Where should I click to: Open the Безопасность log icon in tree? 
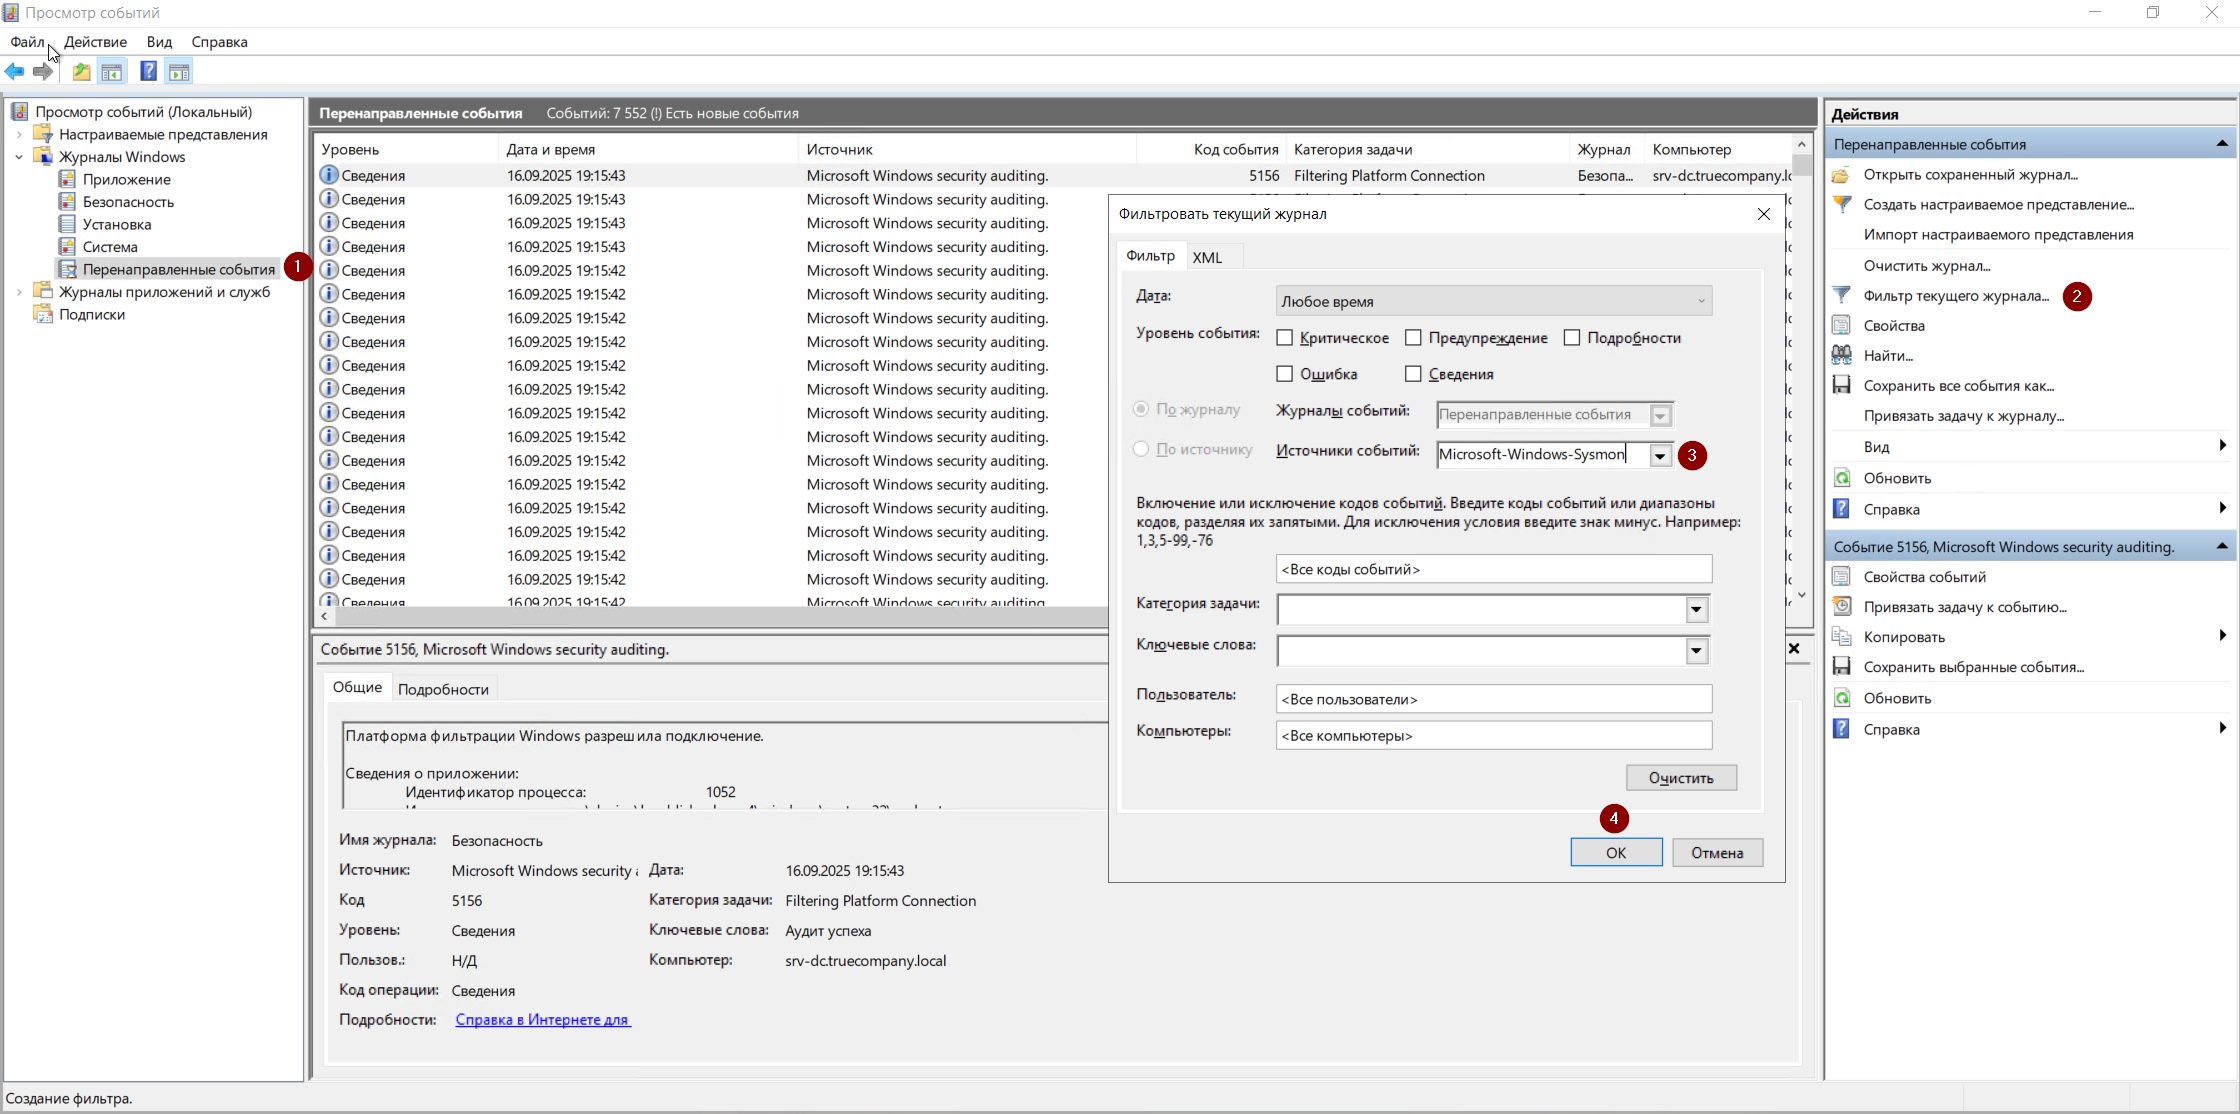(68, 202)
